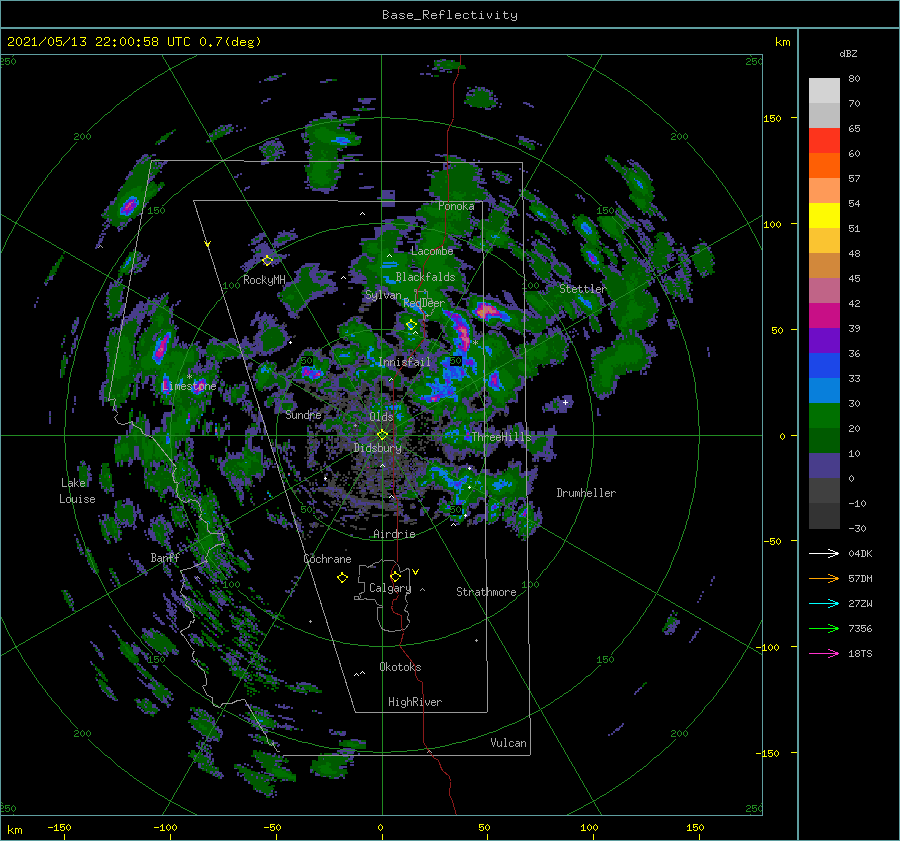Image resolution: width=900 pixels, height=841 pixels.
Task: Select the yellow diamond marker above Calgary
Action: click(x=395, y=576)
